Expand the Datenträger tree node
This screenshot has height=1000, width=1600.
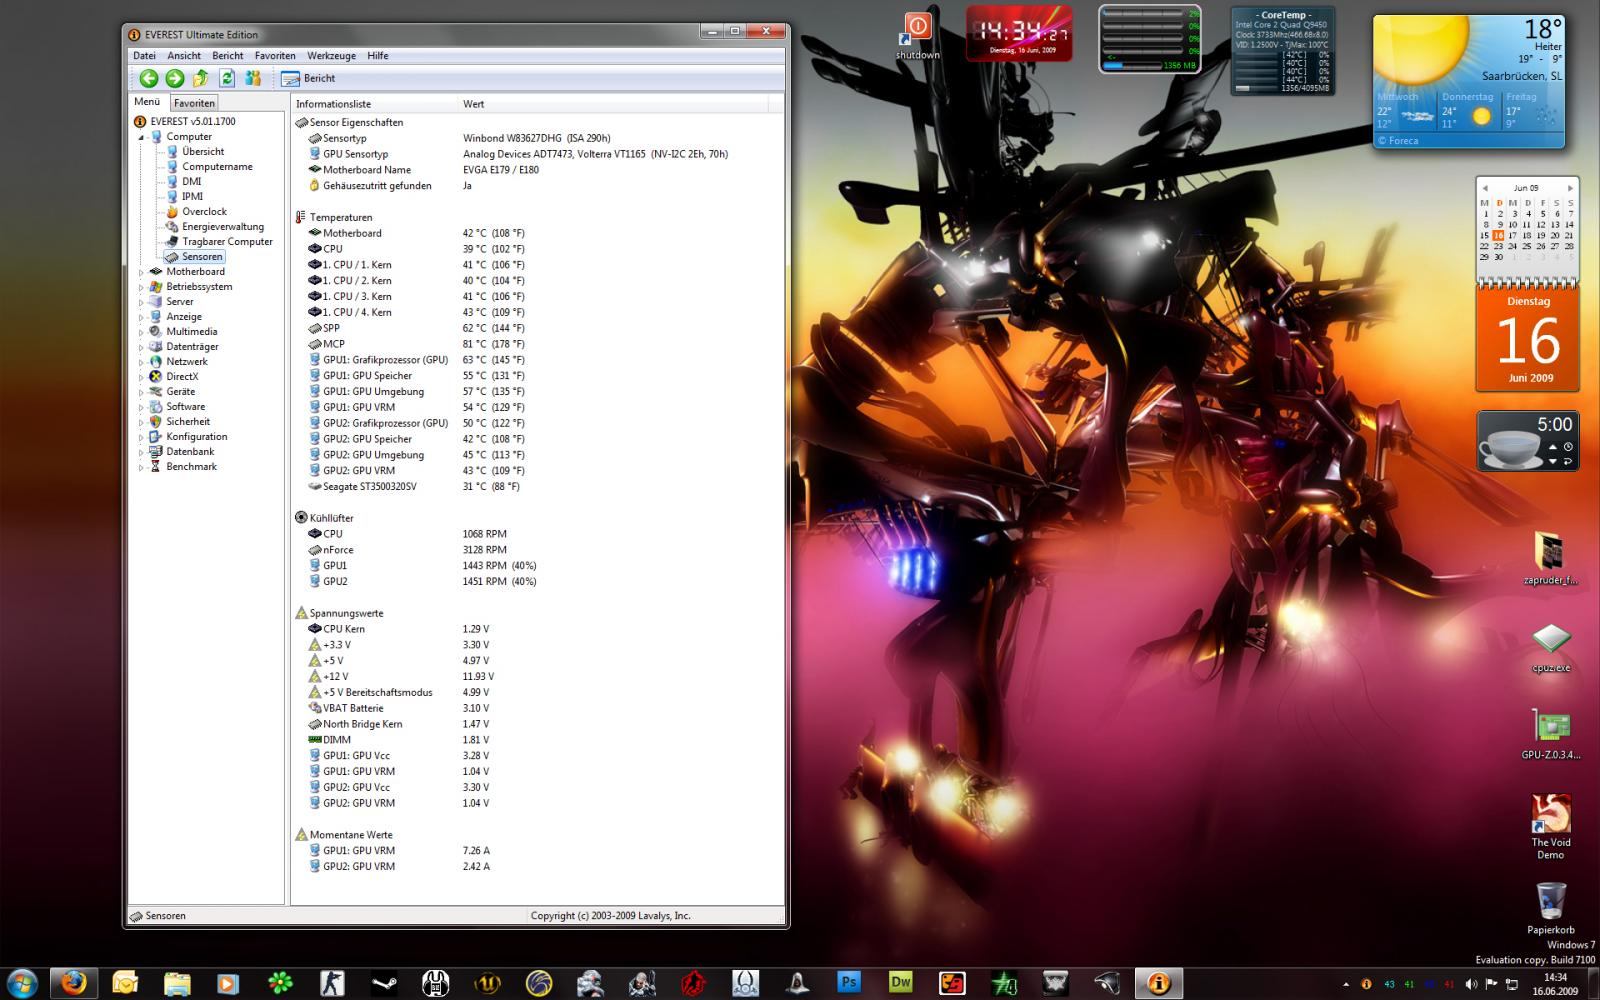pyautogui.click(x=141, y=347)
